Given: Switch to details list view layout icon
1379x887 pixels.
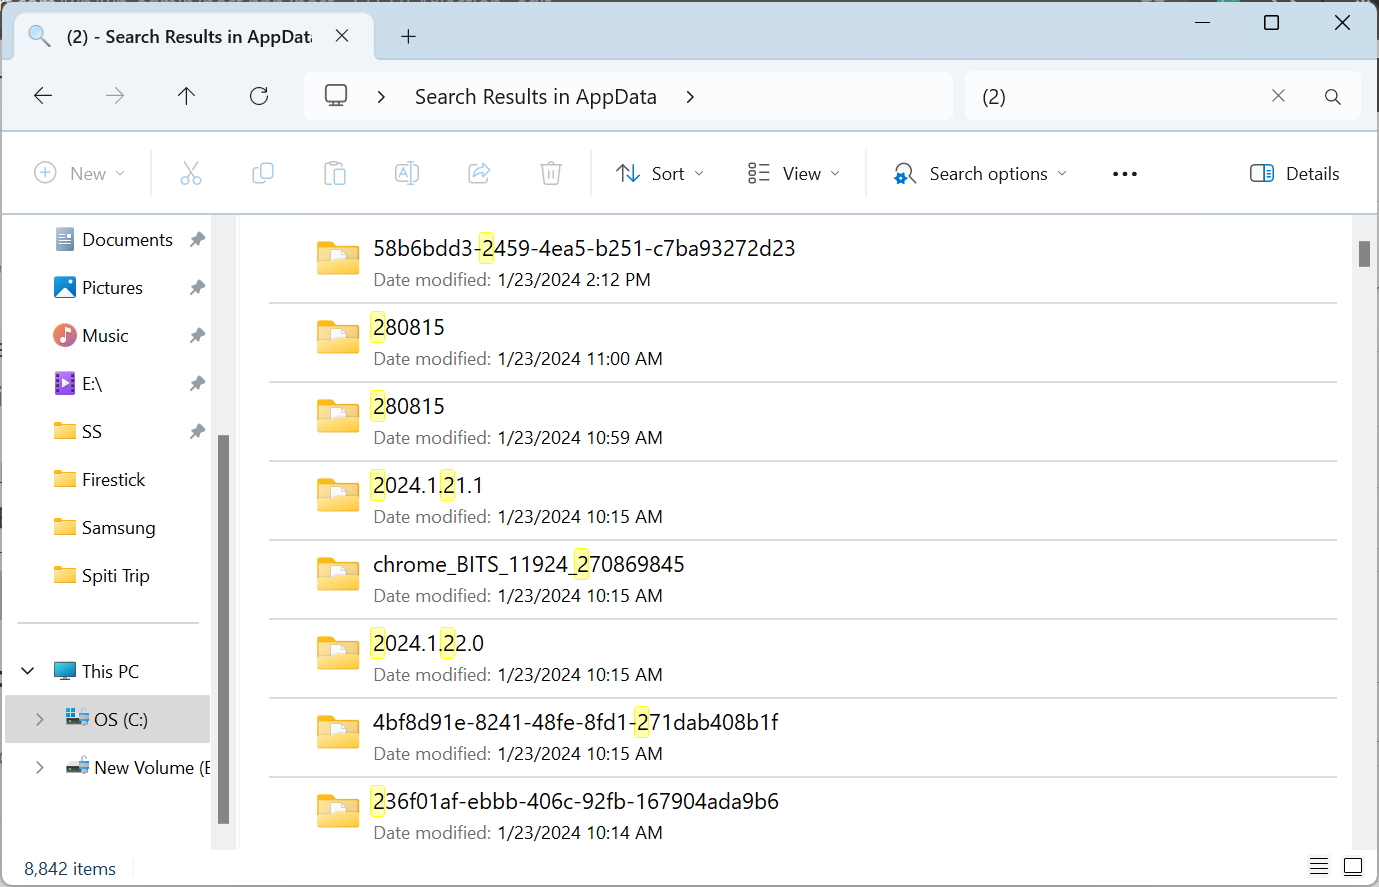Looking at the screenshot, I should [1319, 866].
